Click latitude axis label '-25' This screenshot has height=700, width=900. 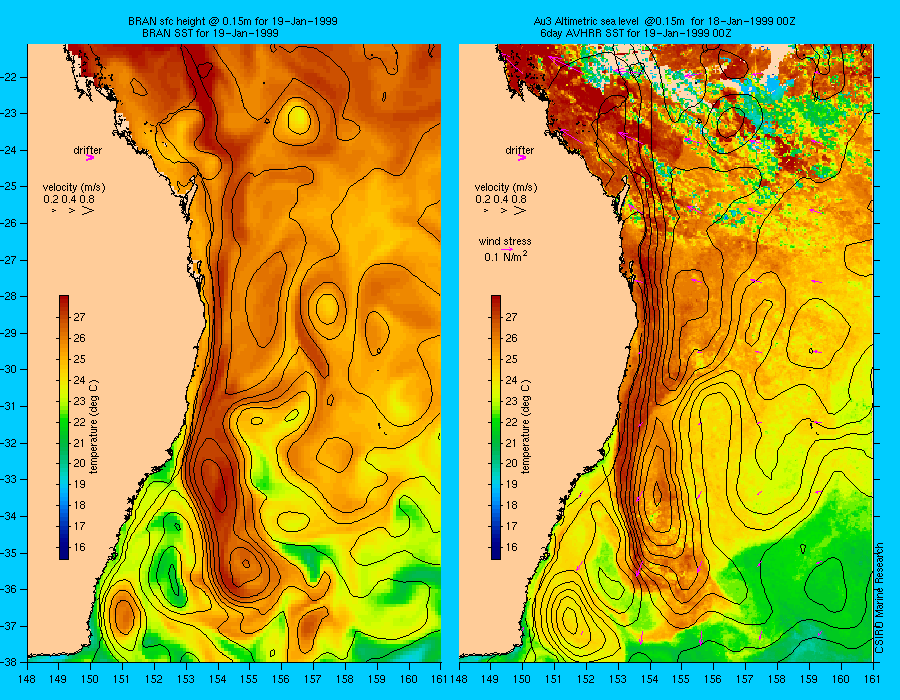click(10, 186)
